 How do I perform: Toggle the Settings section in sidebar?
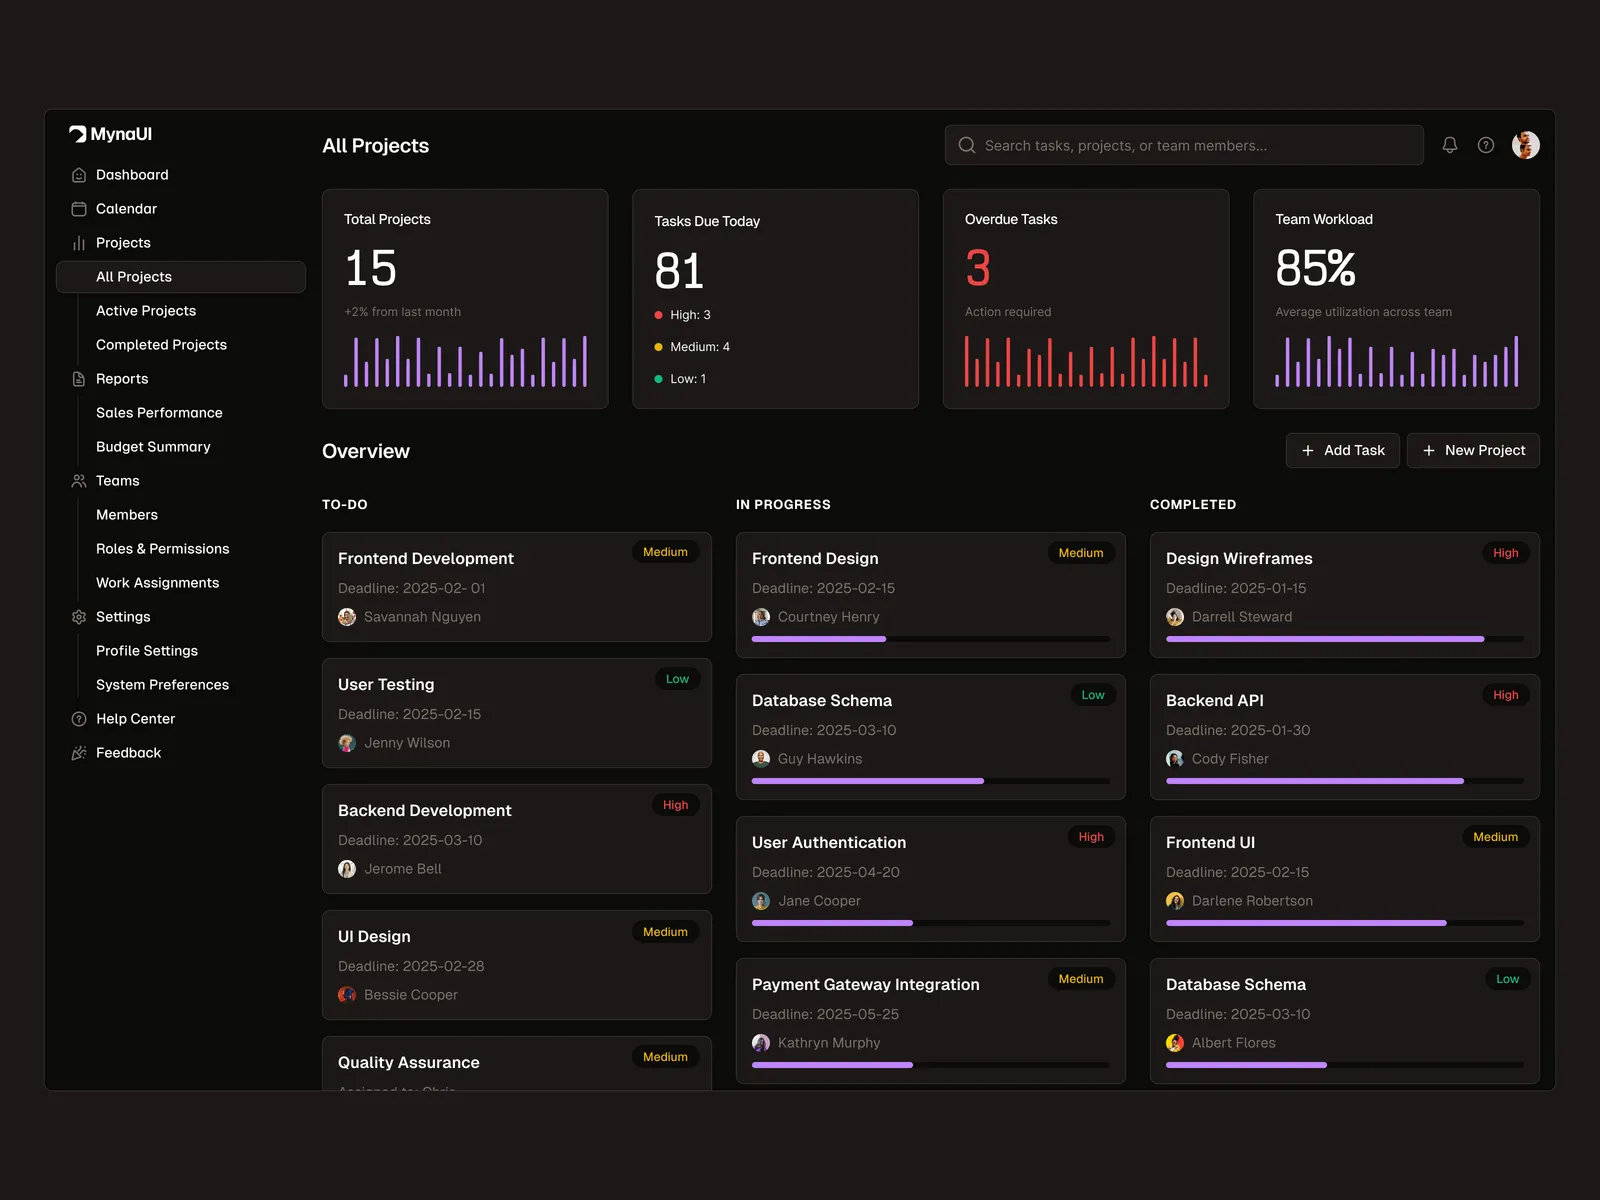pyautogui.click(x=123, y=617)
